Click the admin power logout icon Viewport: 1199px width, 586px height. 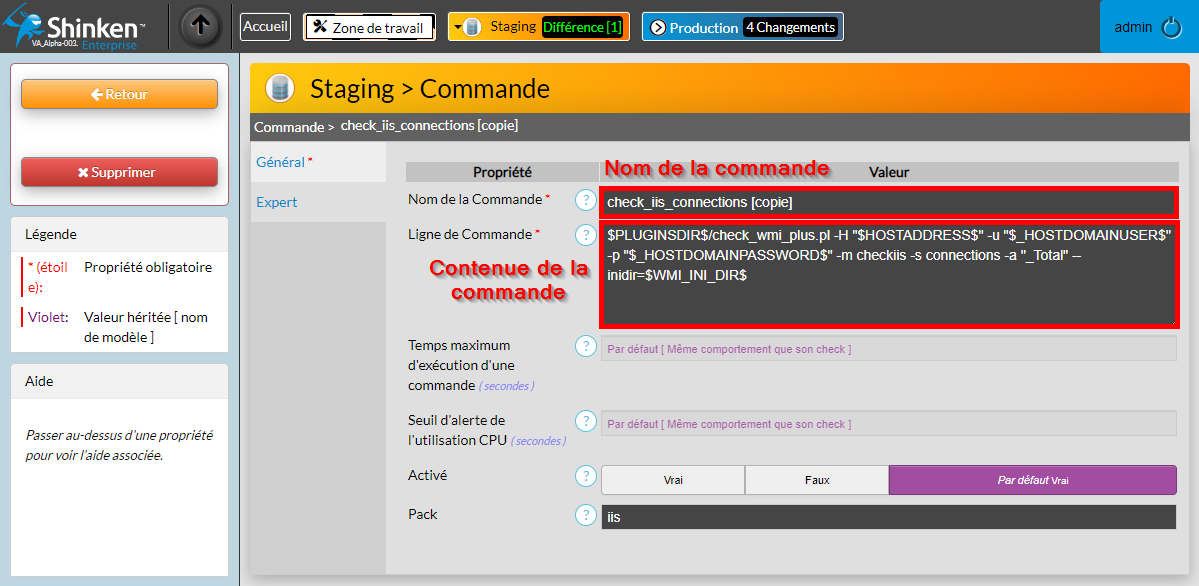coord(1171,28)
